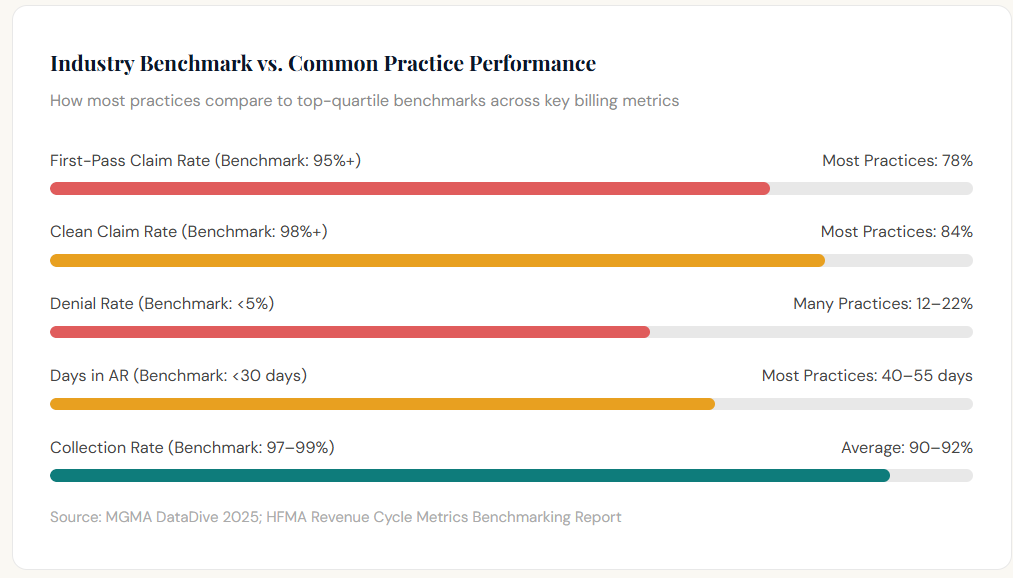Click the 'Most Practices: 40–55 days' value
The height and width of the screenshot is (578, 1013).
(x=867, y=376)
